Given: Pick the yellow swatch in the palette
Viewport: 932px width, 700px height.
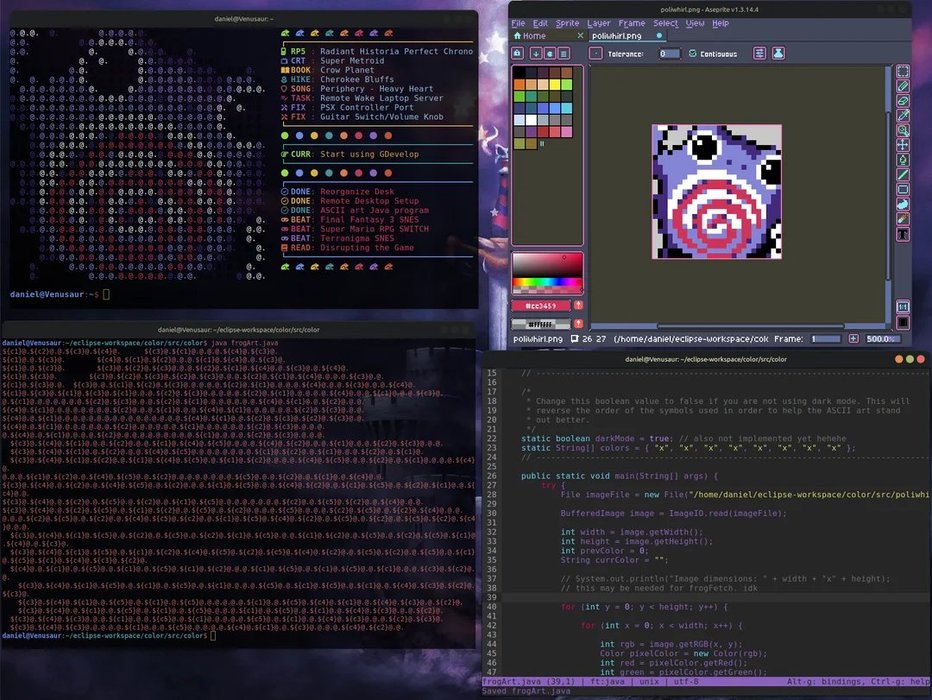Looking at the screenshot, I should point(555,84).
